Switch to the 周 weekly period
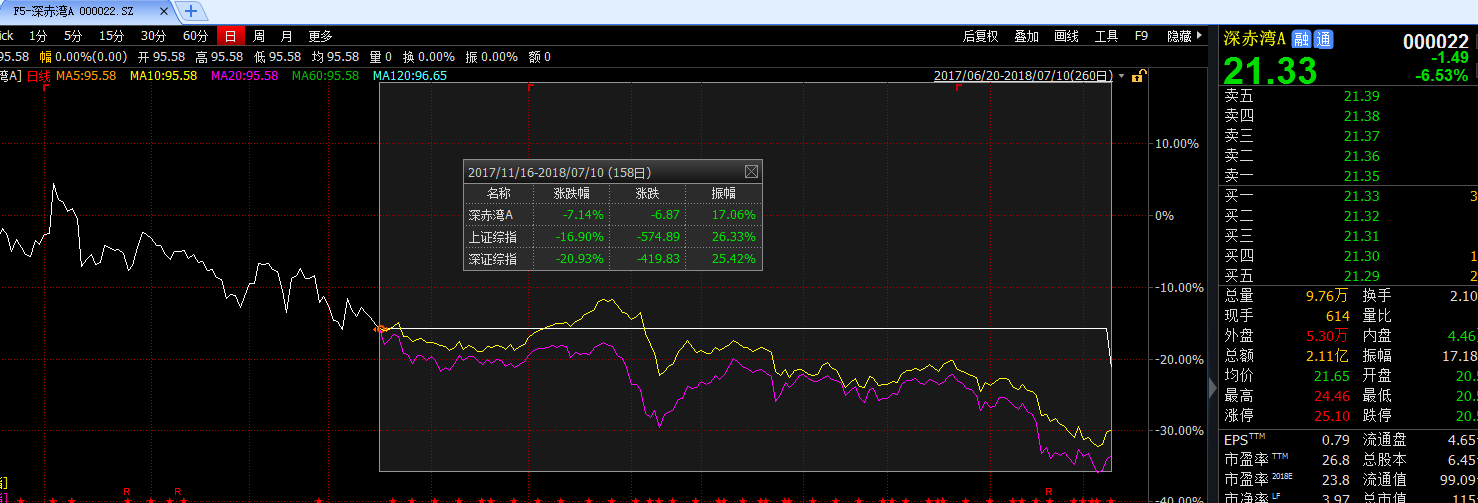Screen dimensions: 1478x503 259,36
